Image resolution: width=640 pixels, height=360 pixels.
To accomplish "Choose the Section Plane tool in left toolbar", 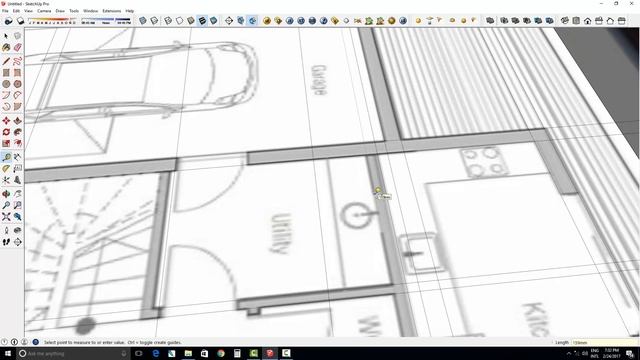I will pos(18,242).
